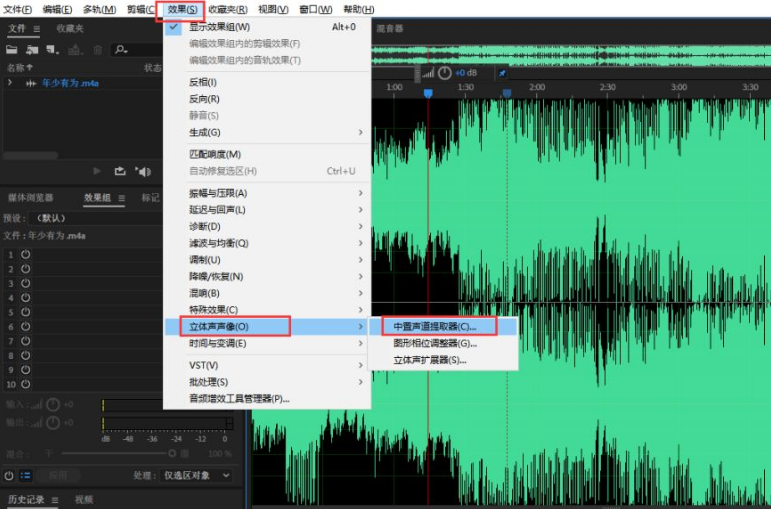Toggle power for effect slot 10
771x509 pixels.
pos(26,384)
